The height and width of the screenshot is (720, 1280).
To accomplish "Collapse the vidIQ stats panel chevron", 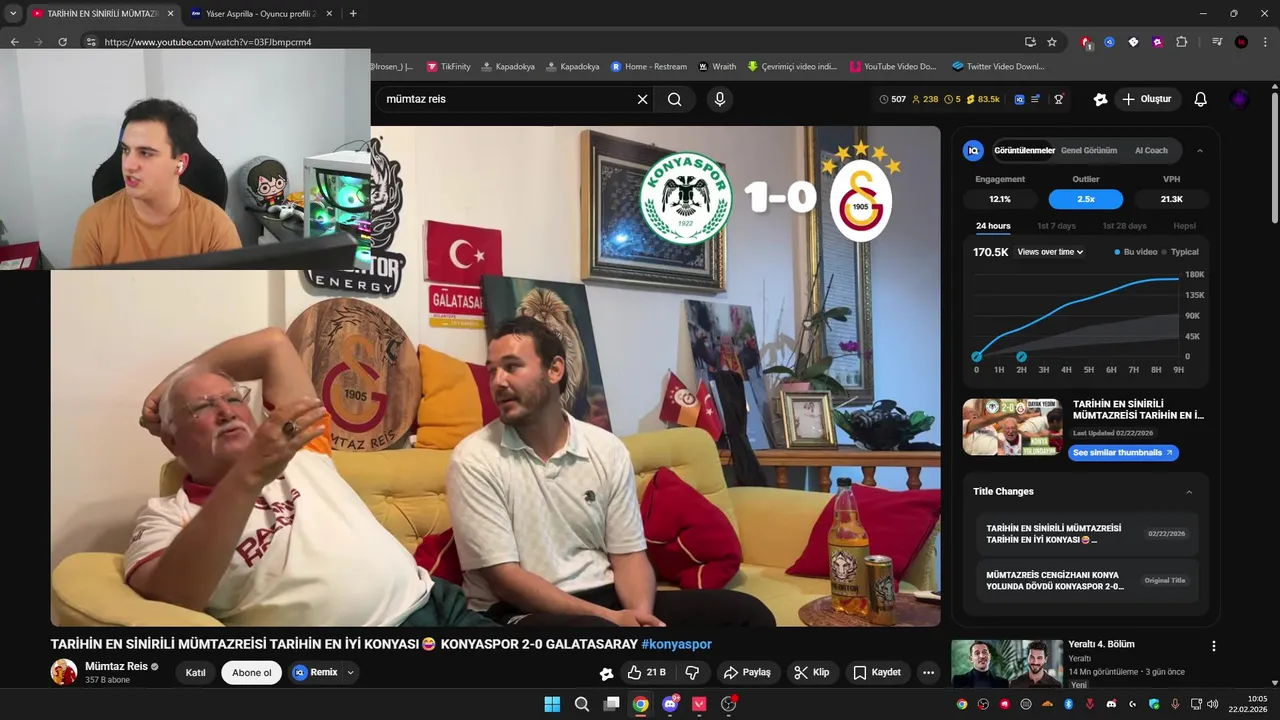I will [x=1200, y=150].
